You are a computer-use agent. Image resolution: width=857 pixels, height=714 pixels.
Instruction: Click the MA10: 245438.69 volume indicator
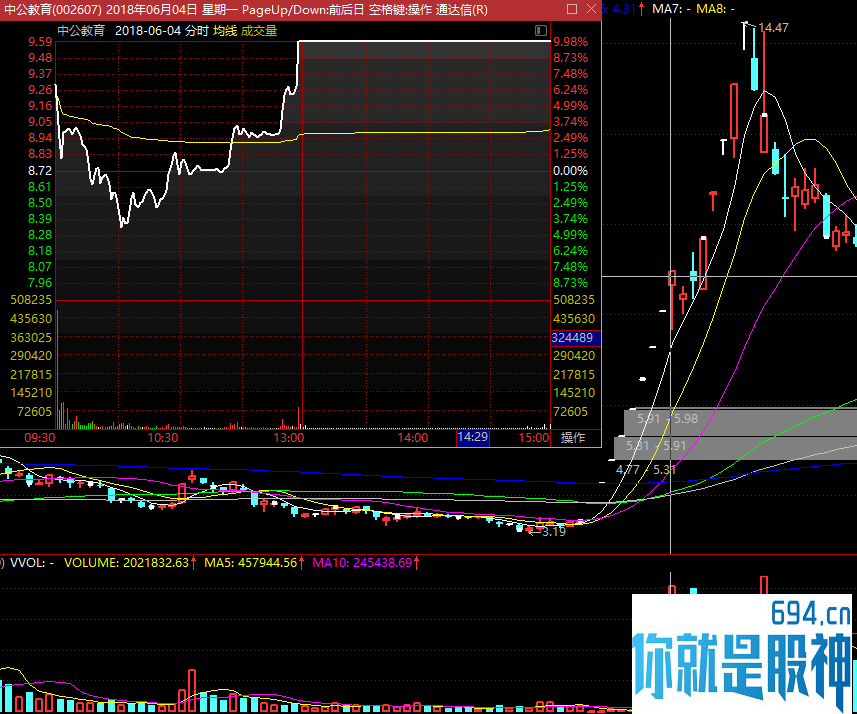[366, 563]
